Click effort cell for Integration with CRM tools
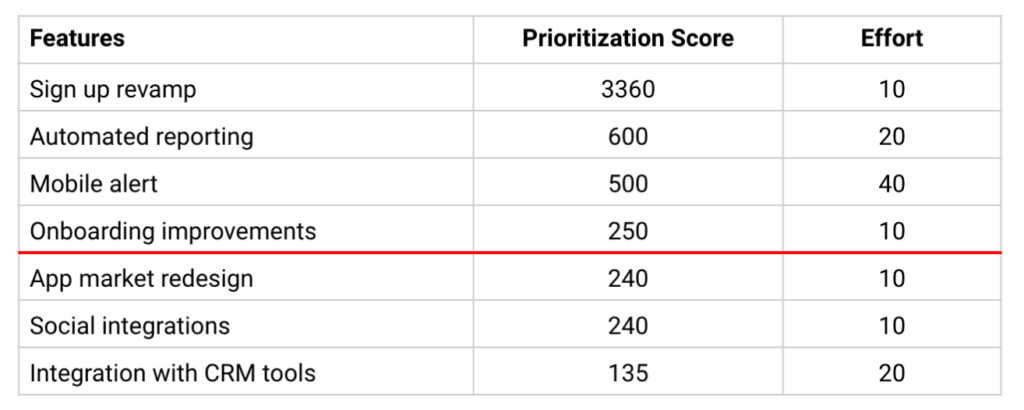Viewport: 1024px width, 410px height. tap(891, 372)
